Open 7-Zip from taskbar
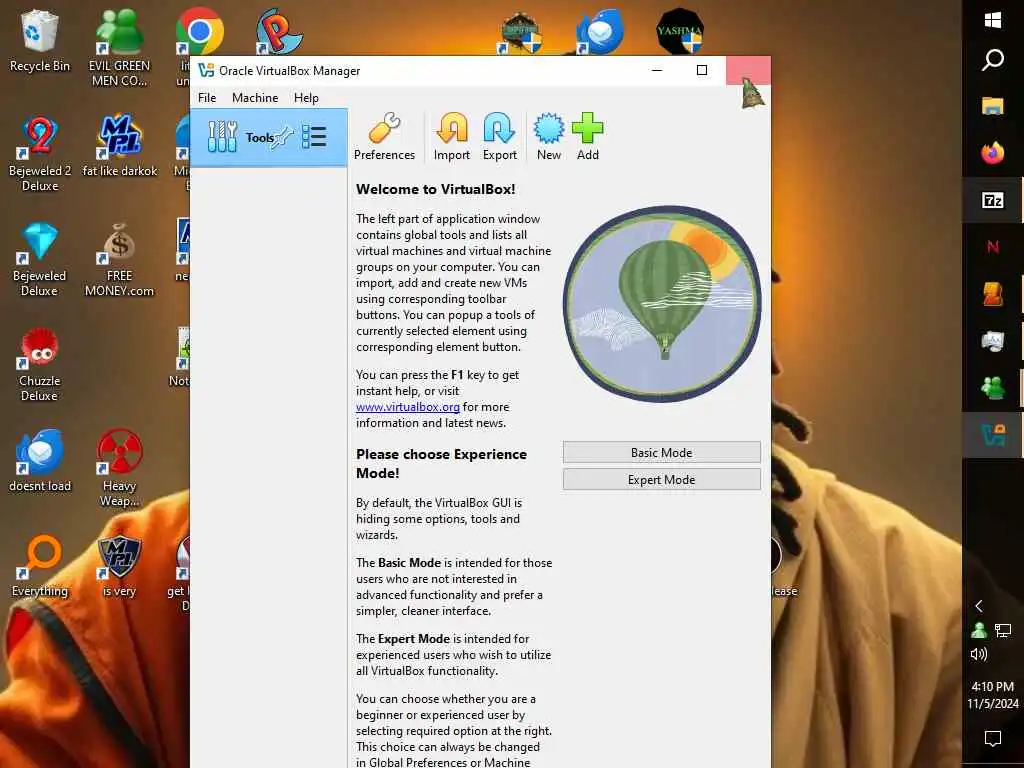1024x768 pixels. [993, 200]
